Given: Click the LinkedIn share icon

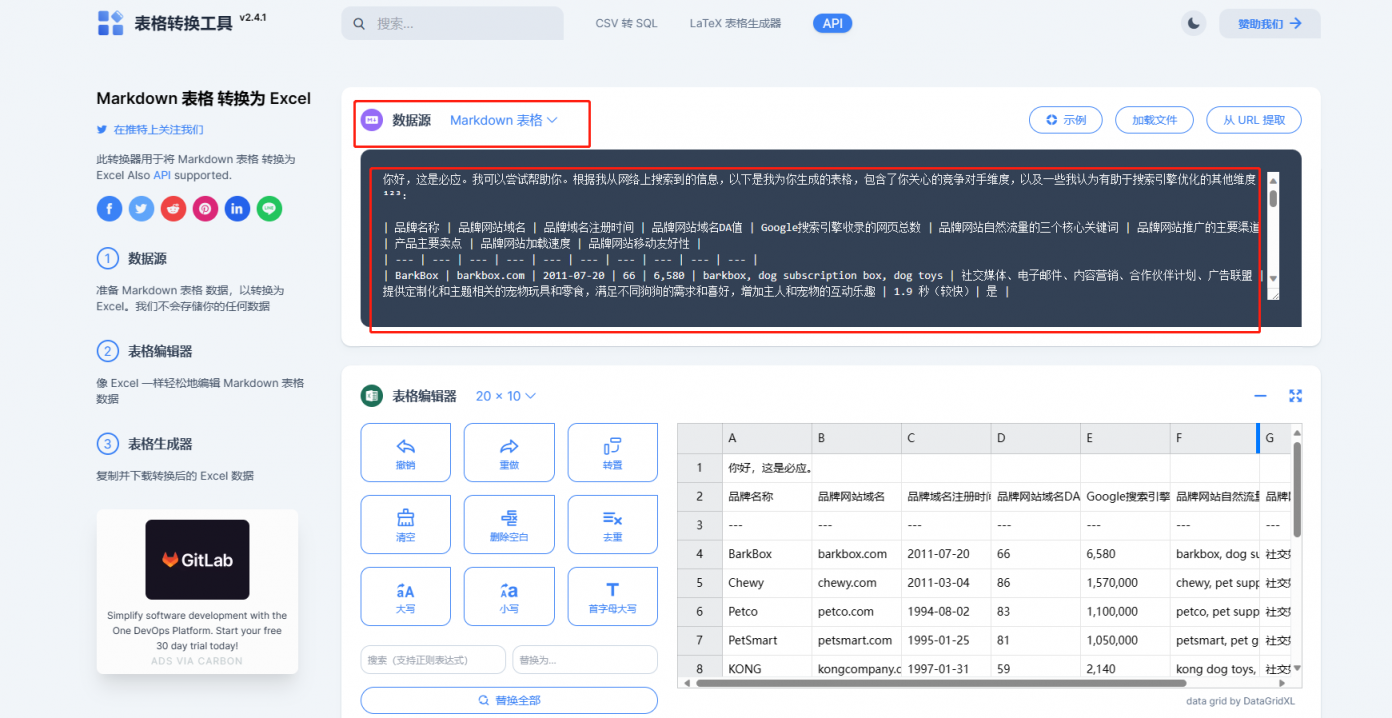Looking at the screenshot, I should click(237, 208).
